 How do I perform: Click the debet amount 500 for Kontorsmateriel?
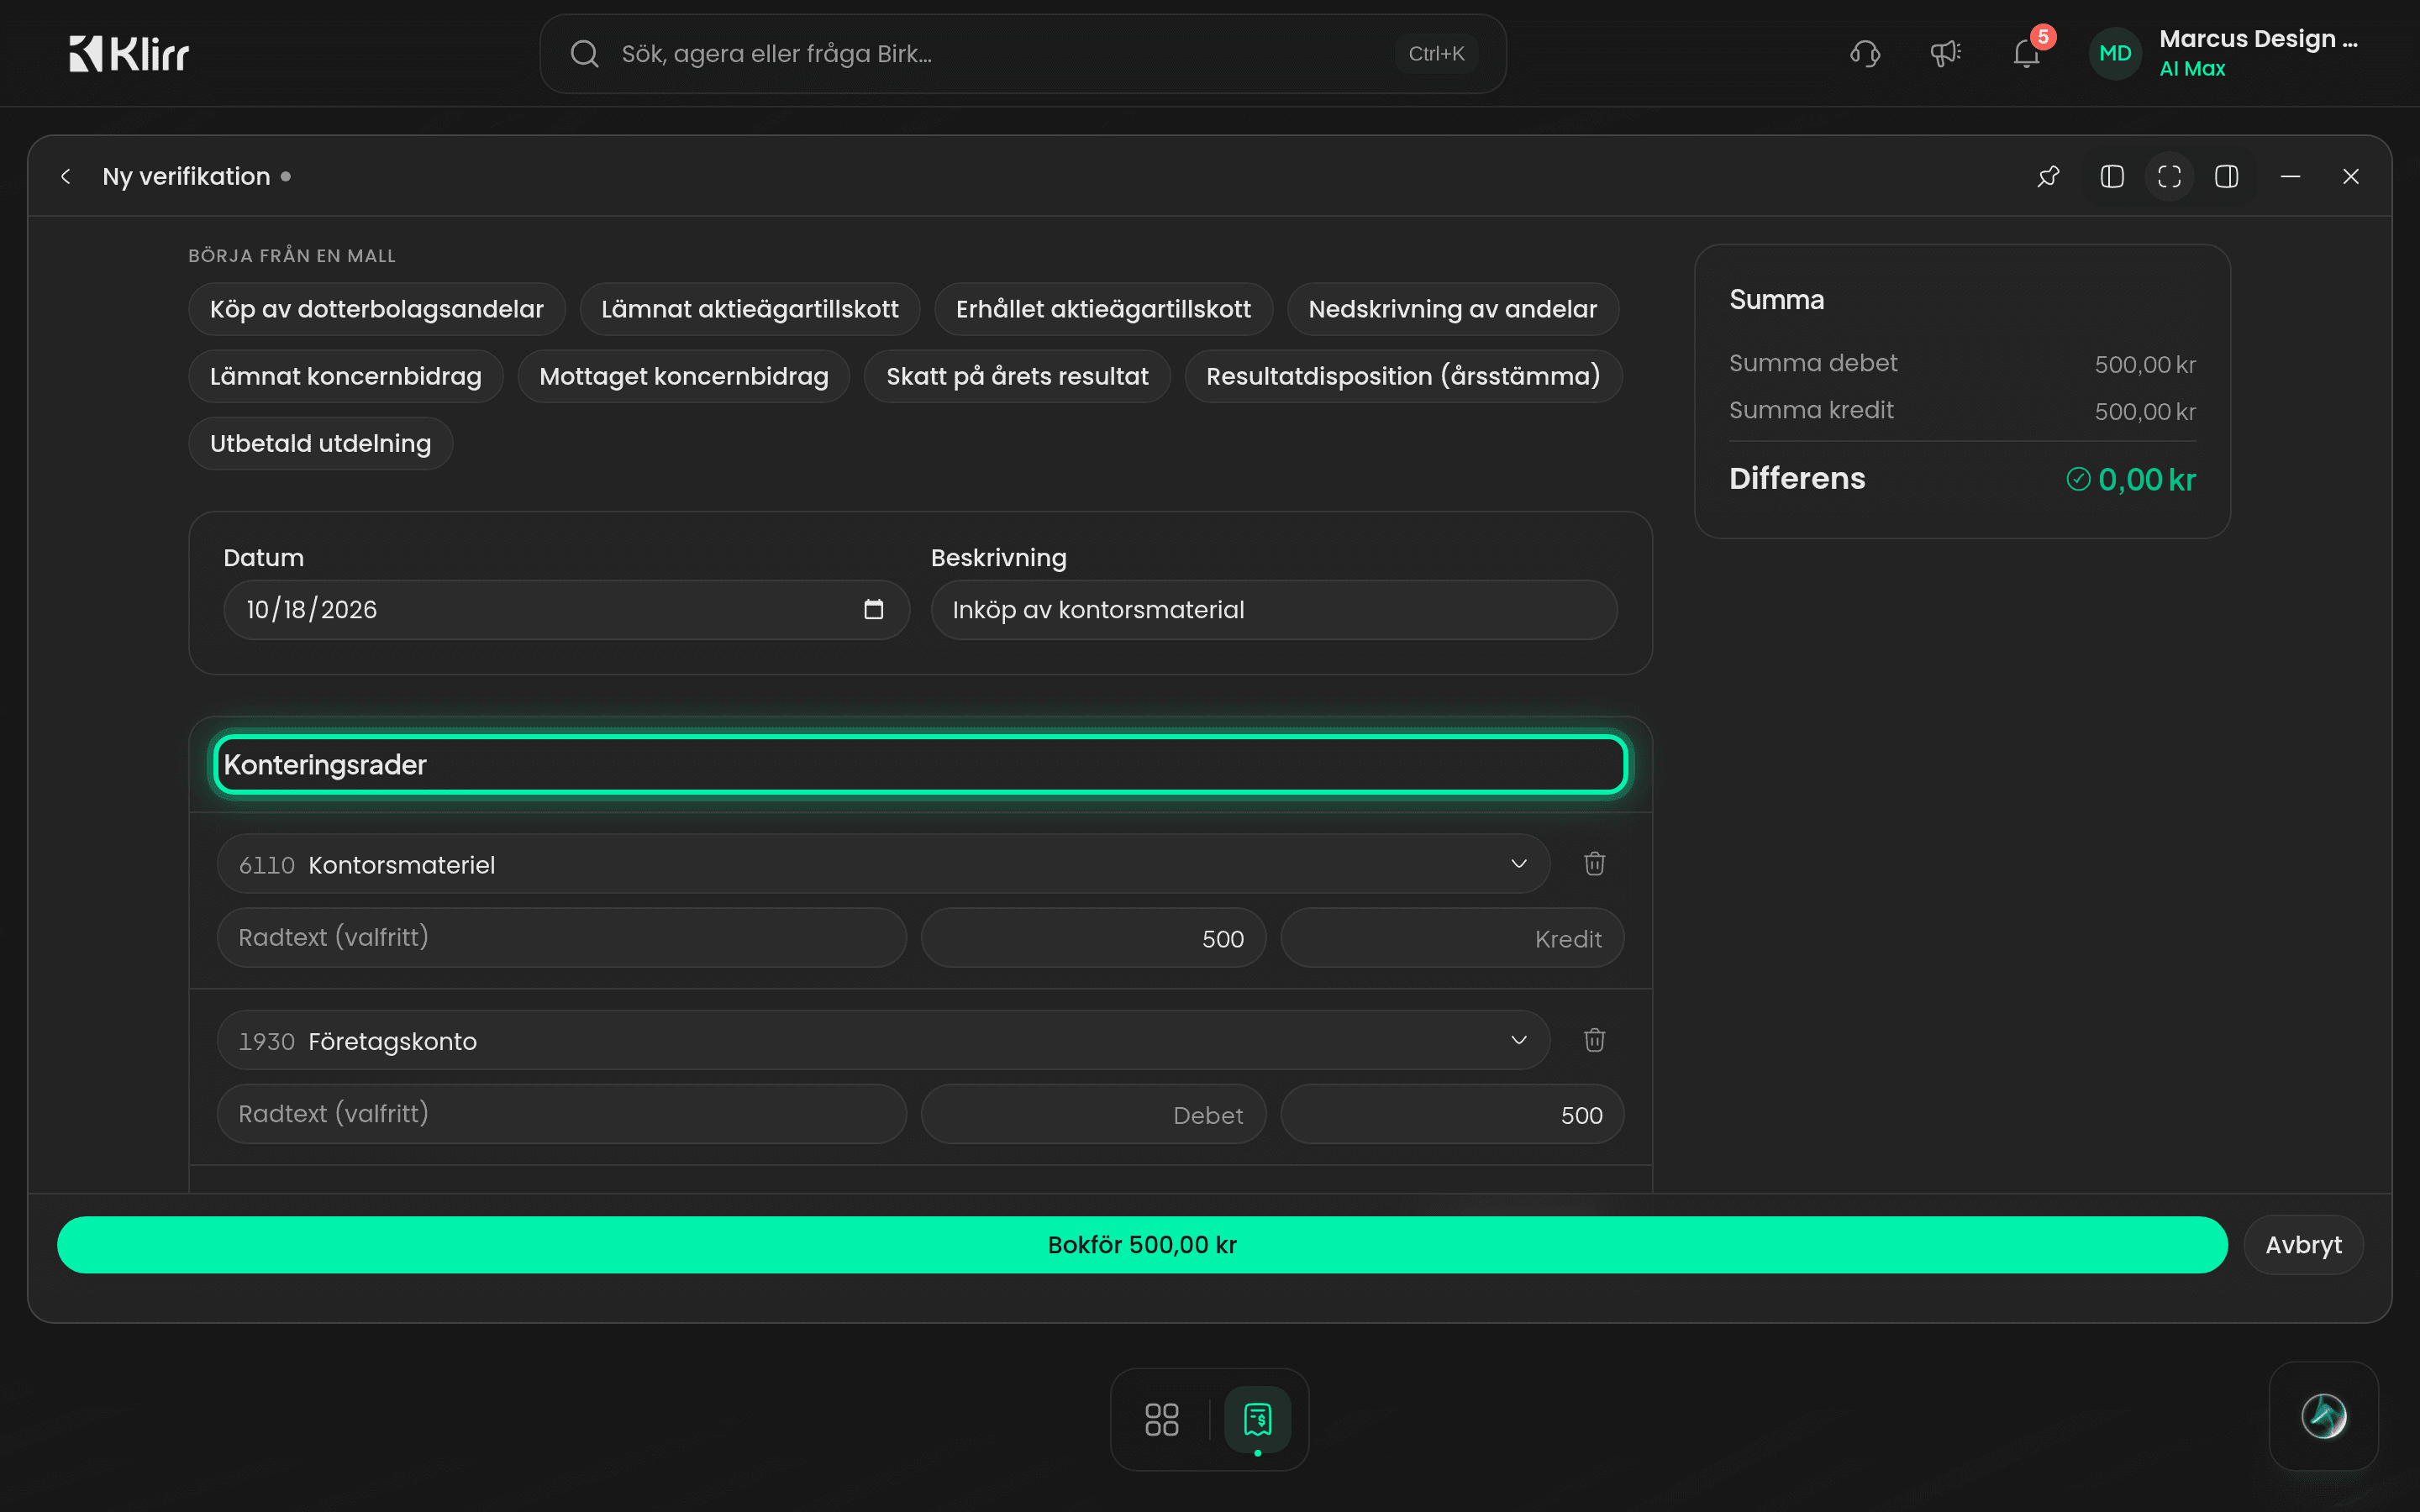pos(1093,938)
